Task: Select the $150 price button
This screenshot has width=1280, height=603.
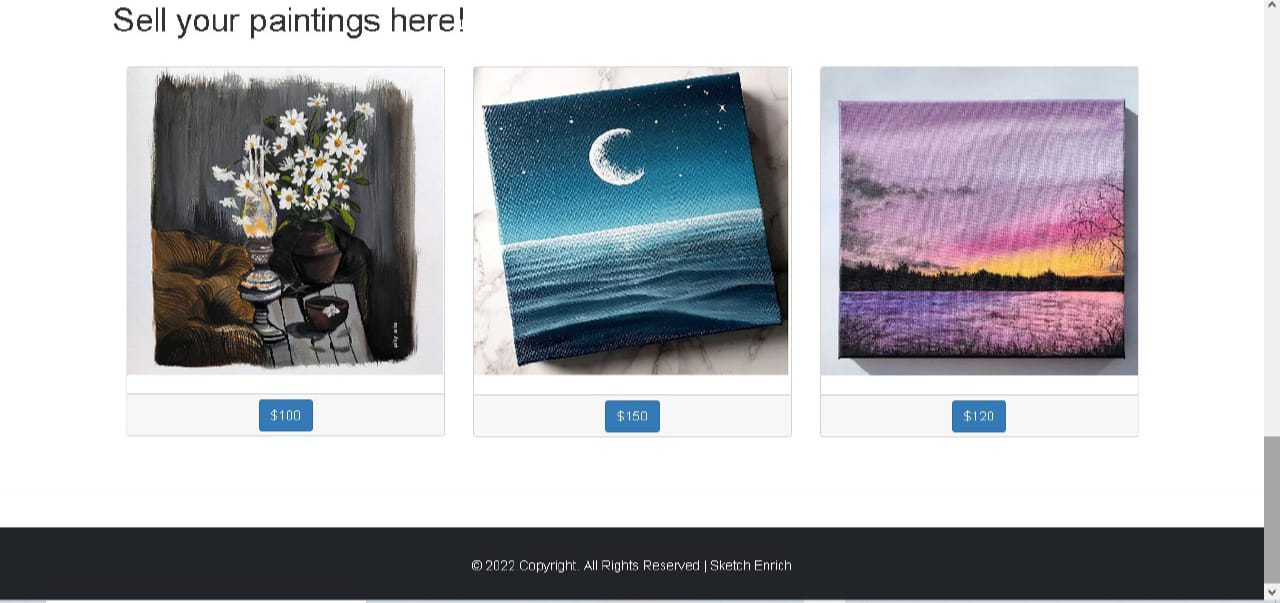Action: coord(632,416)
